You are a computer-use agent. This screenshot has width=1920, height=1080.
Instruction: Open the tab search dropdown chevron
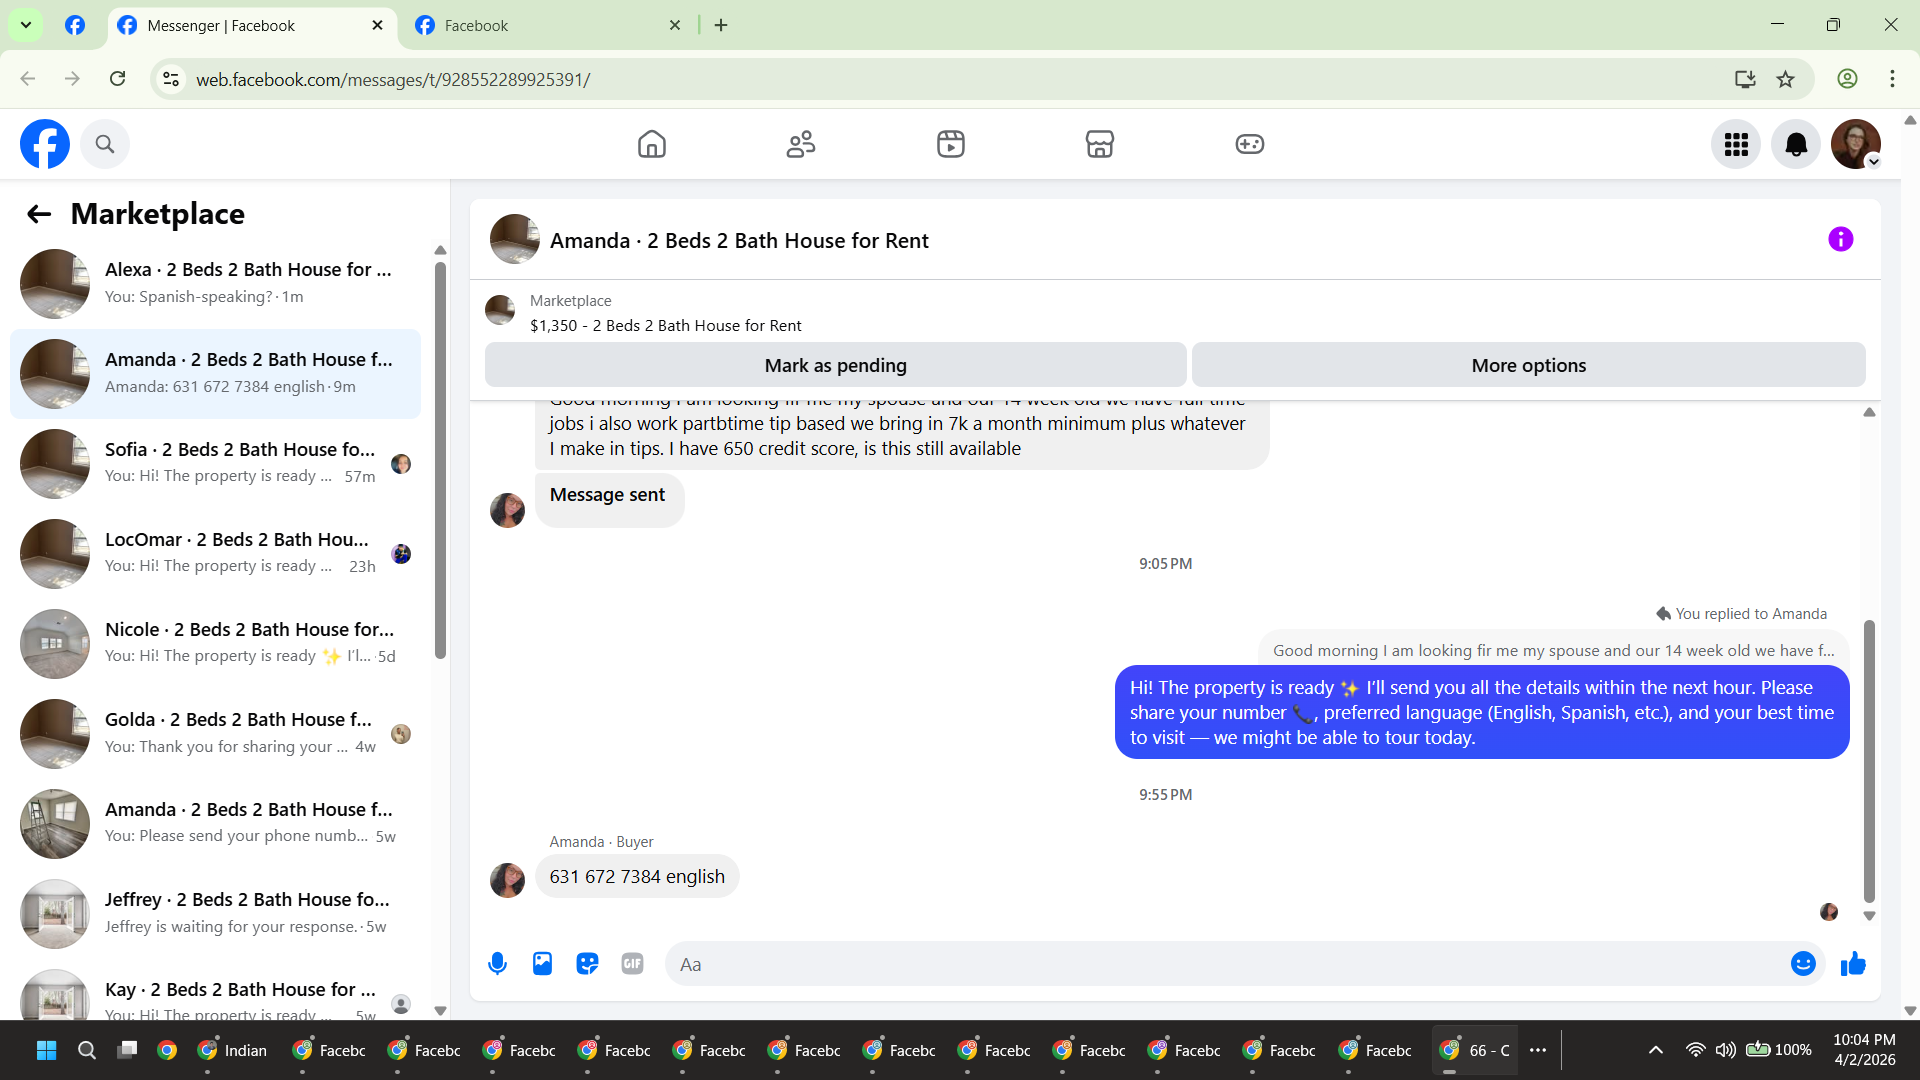click(x=26, y=25)
